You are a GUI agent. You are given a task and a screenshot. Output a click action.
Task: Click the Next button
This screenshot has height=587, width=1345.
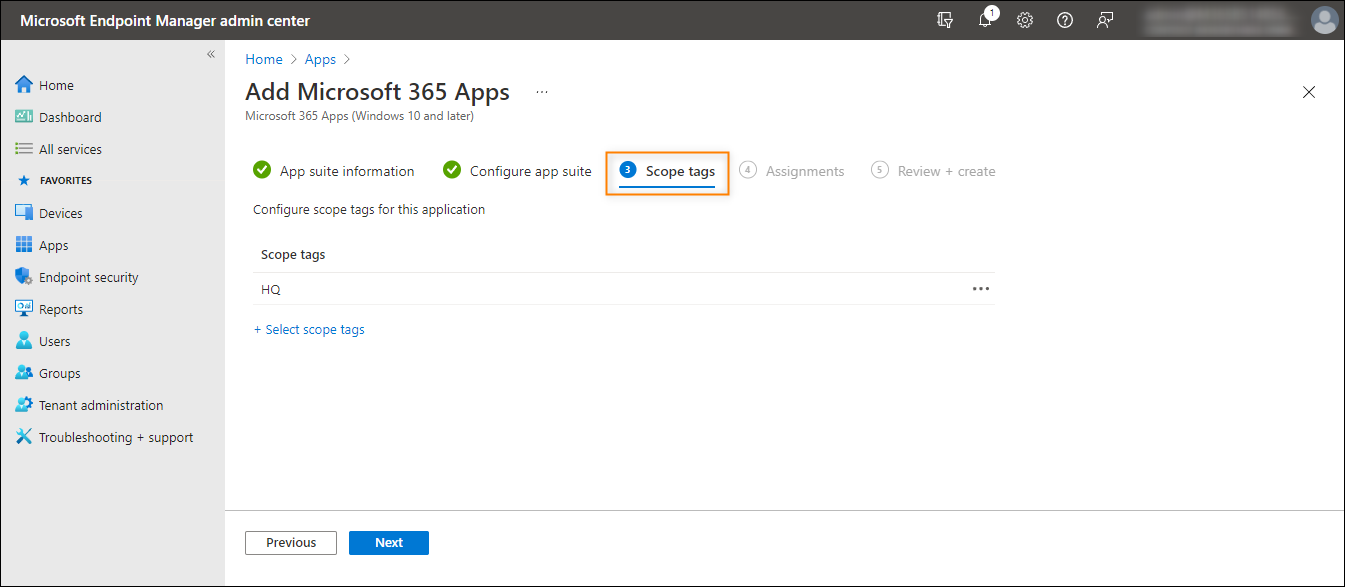(x=389, y=543)
